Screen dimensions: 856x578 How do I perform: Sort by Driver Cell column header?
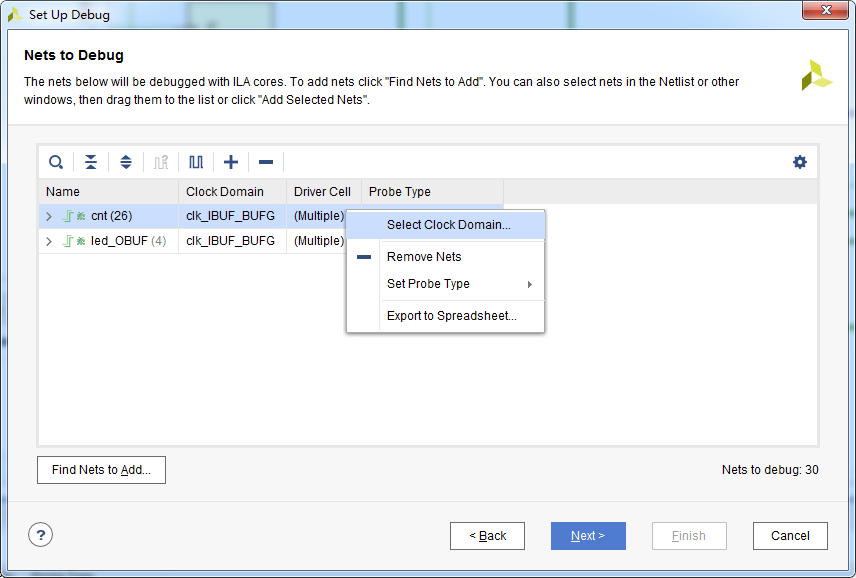click(x=324, y=192)
